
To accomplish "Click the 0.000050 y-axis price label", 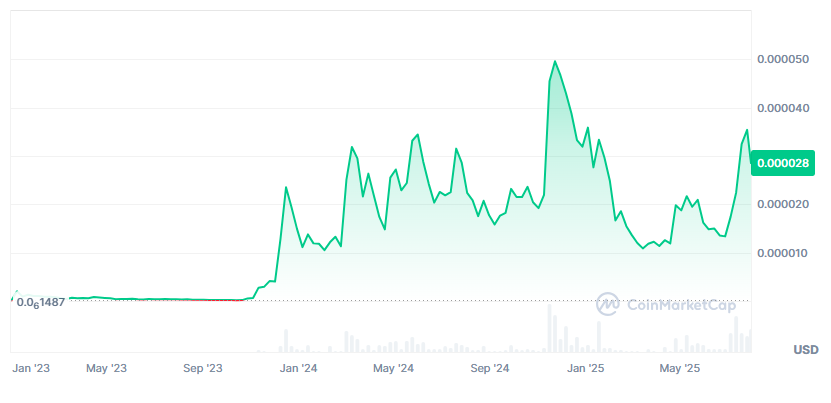I will point(783,60).
